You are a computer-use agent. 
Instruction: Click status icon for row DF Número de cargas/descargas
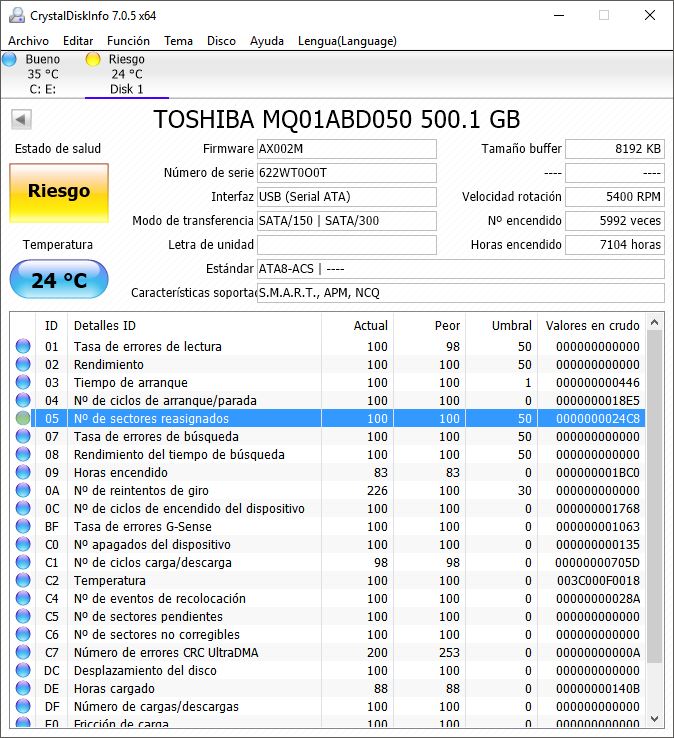point(23,706)
